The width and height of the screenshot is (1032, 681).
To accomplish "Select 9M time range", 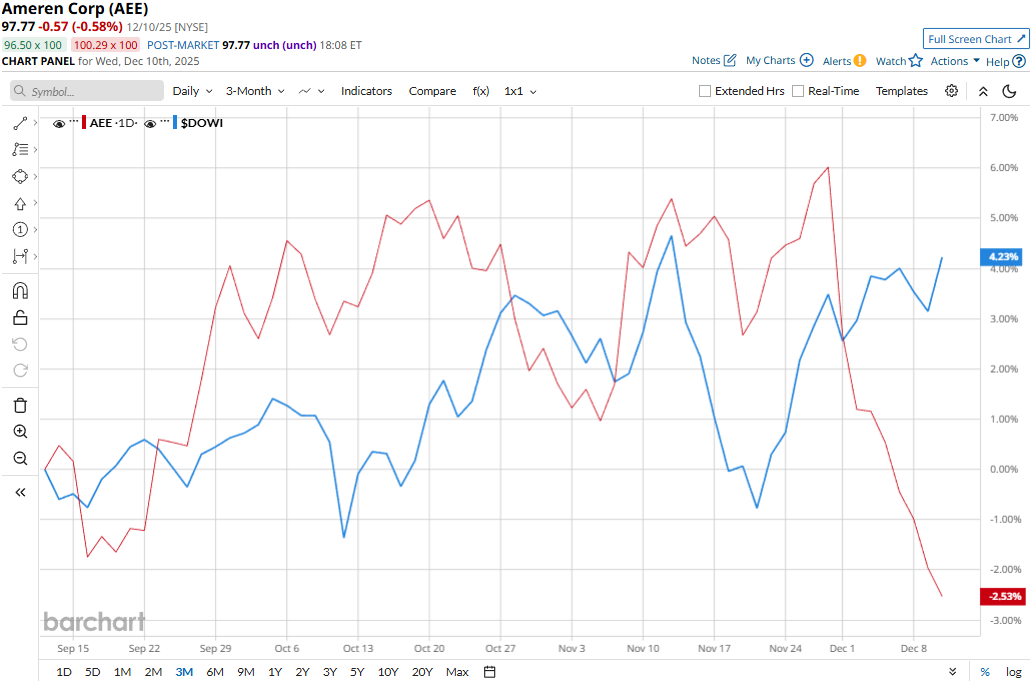I will pos(245,672).
